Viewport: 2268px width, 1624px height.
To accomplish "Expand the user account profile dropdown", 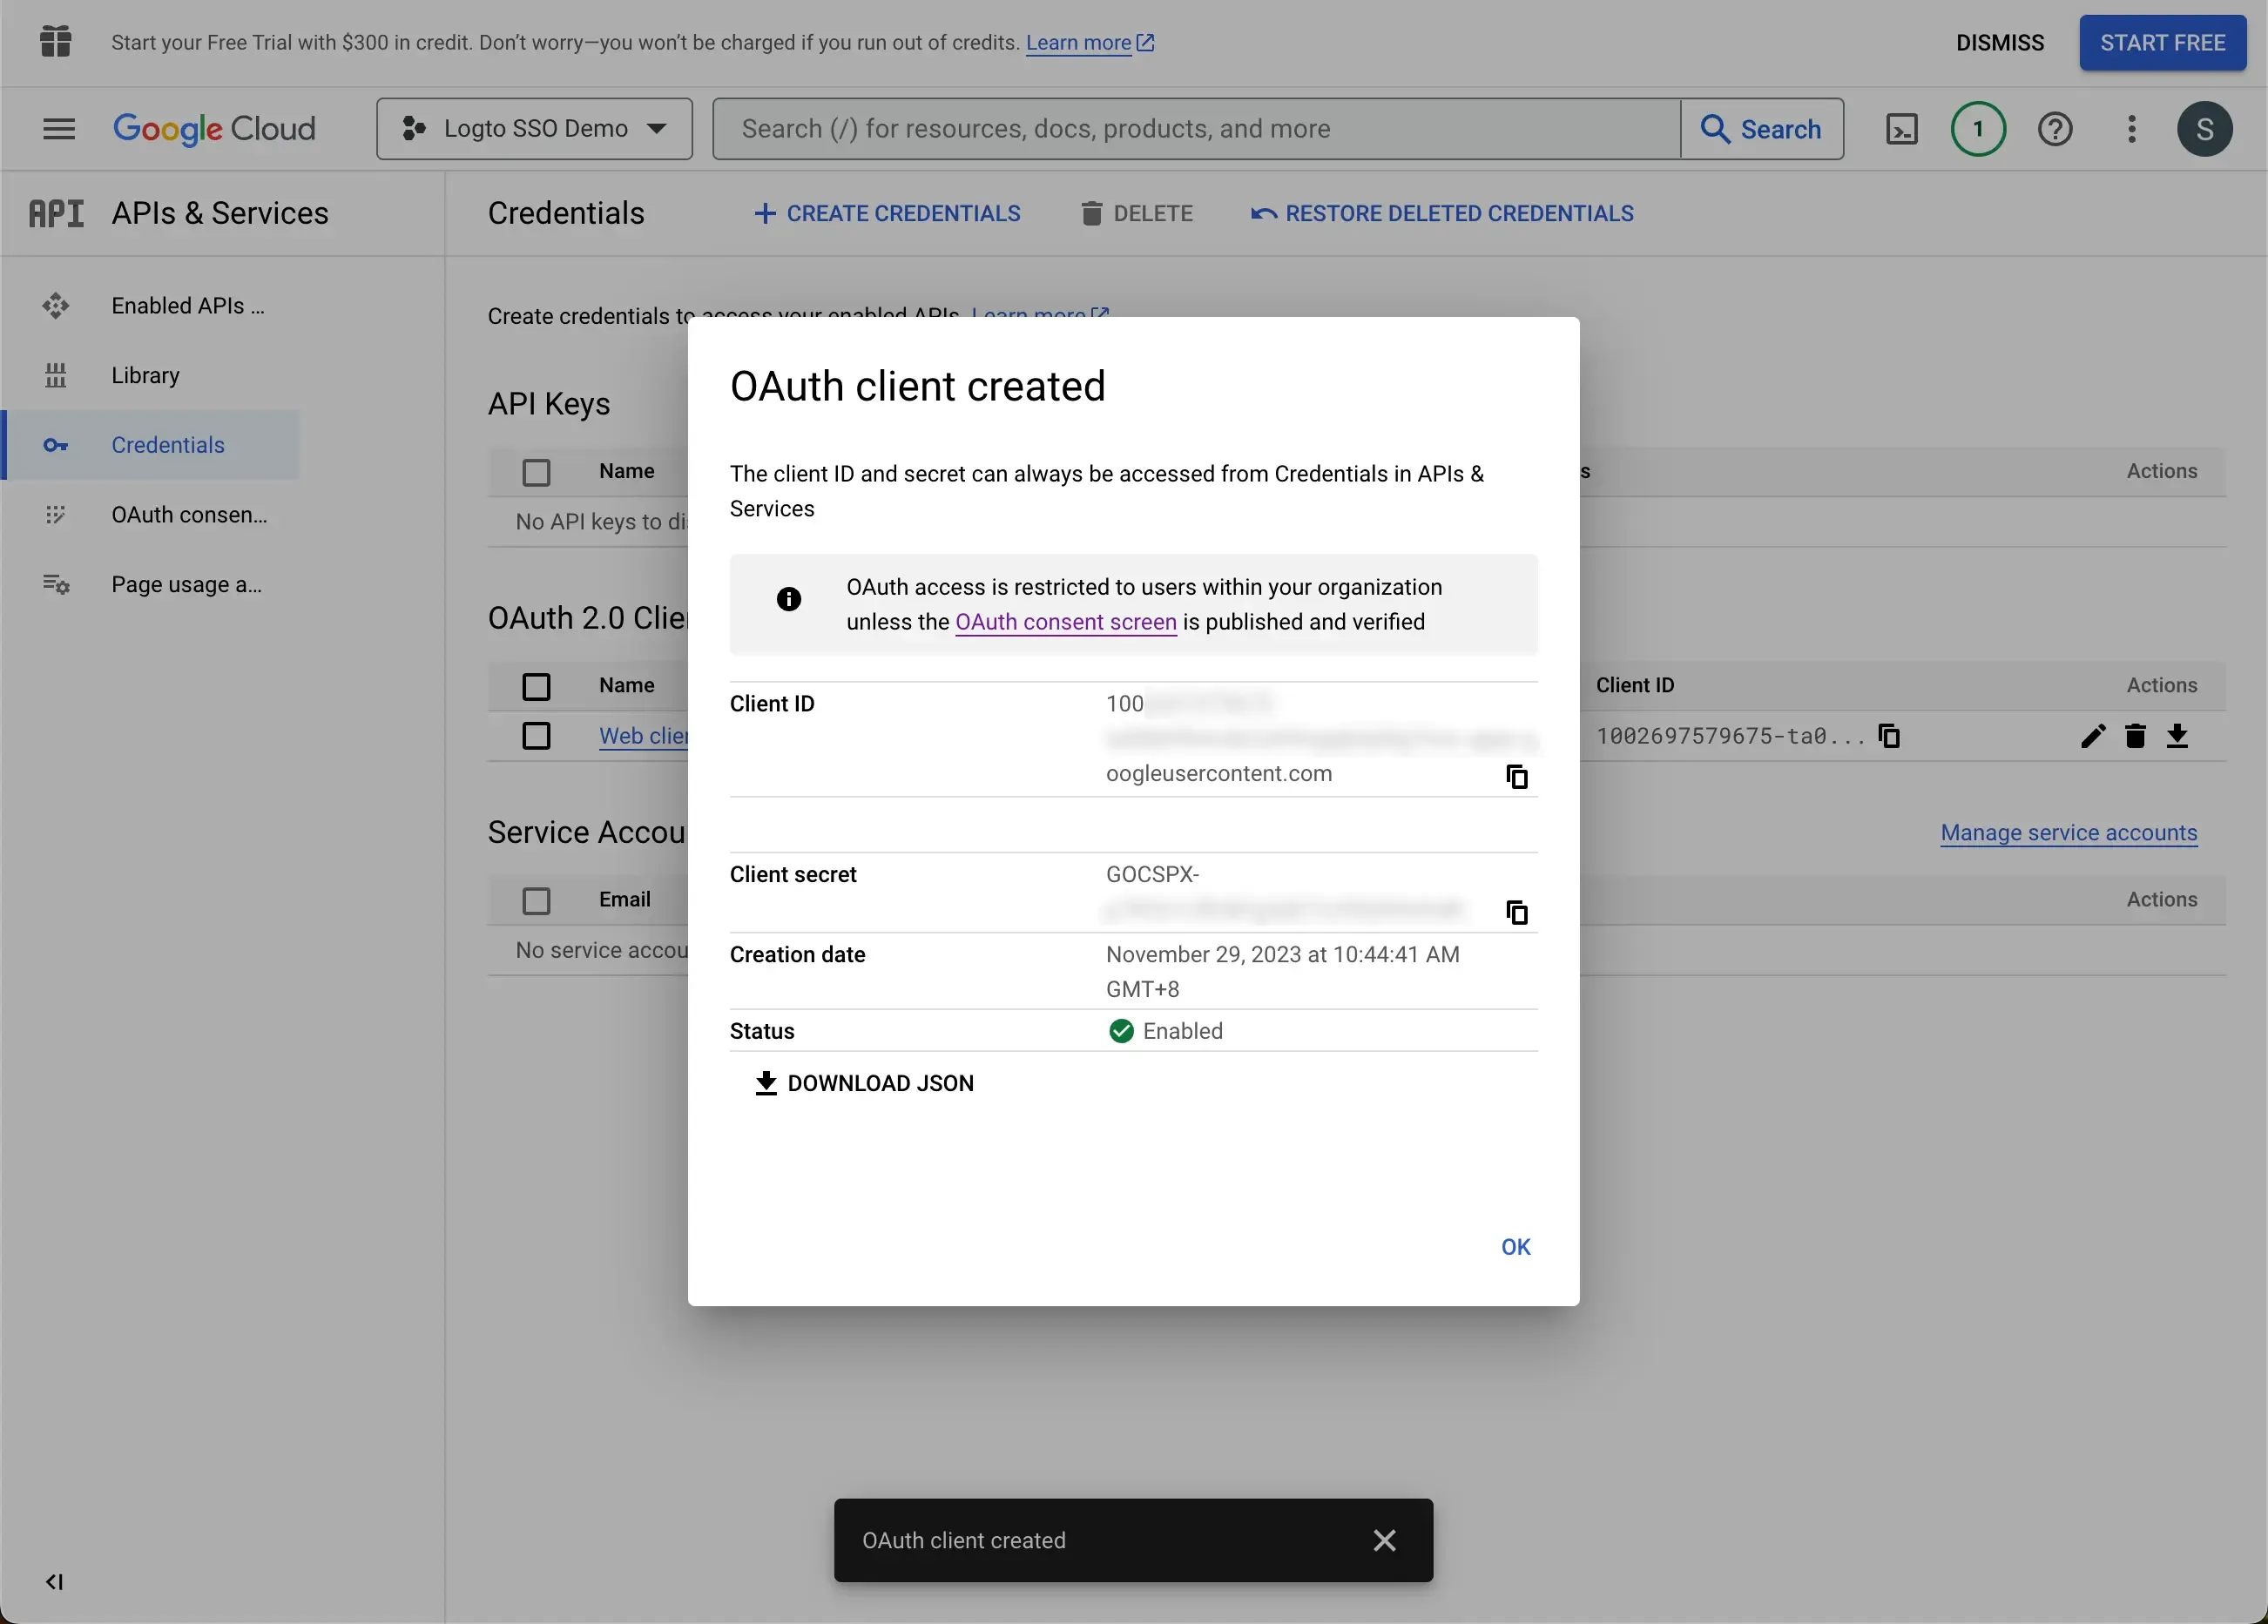I will [x=2206, y=128].
